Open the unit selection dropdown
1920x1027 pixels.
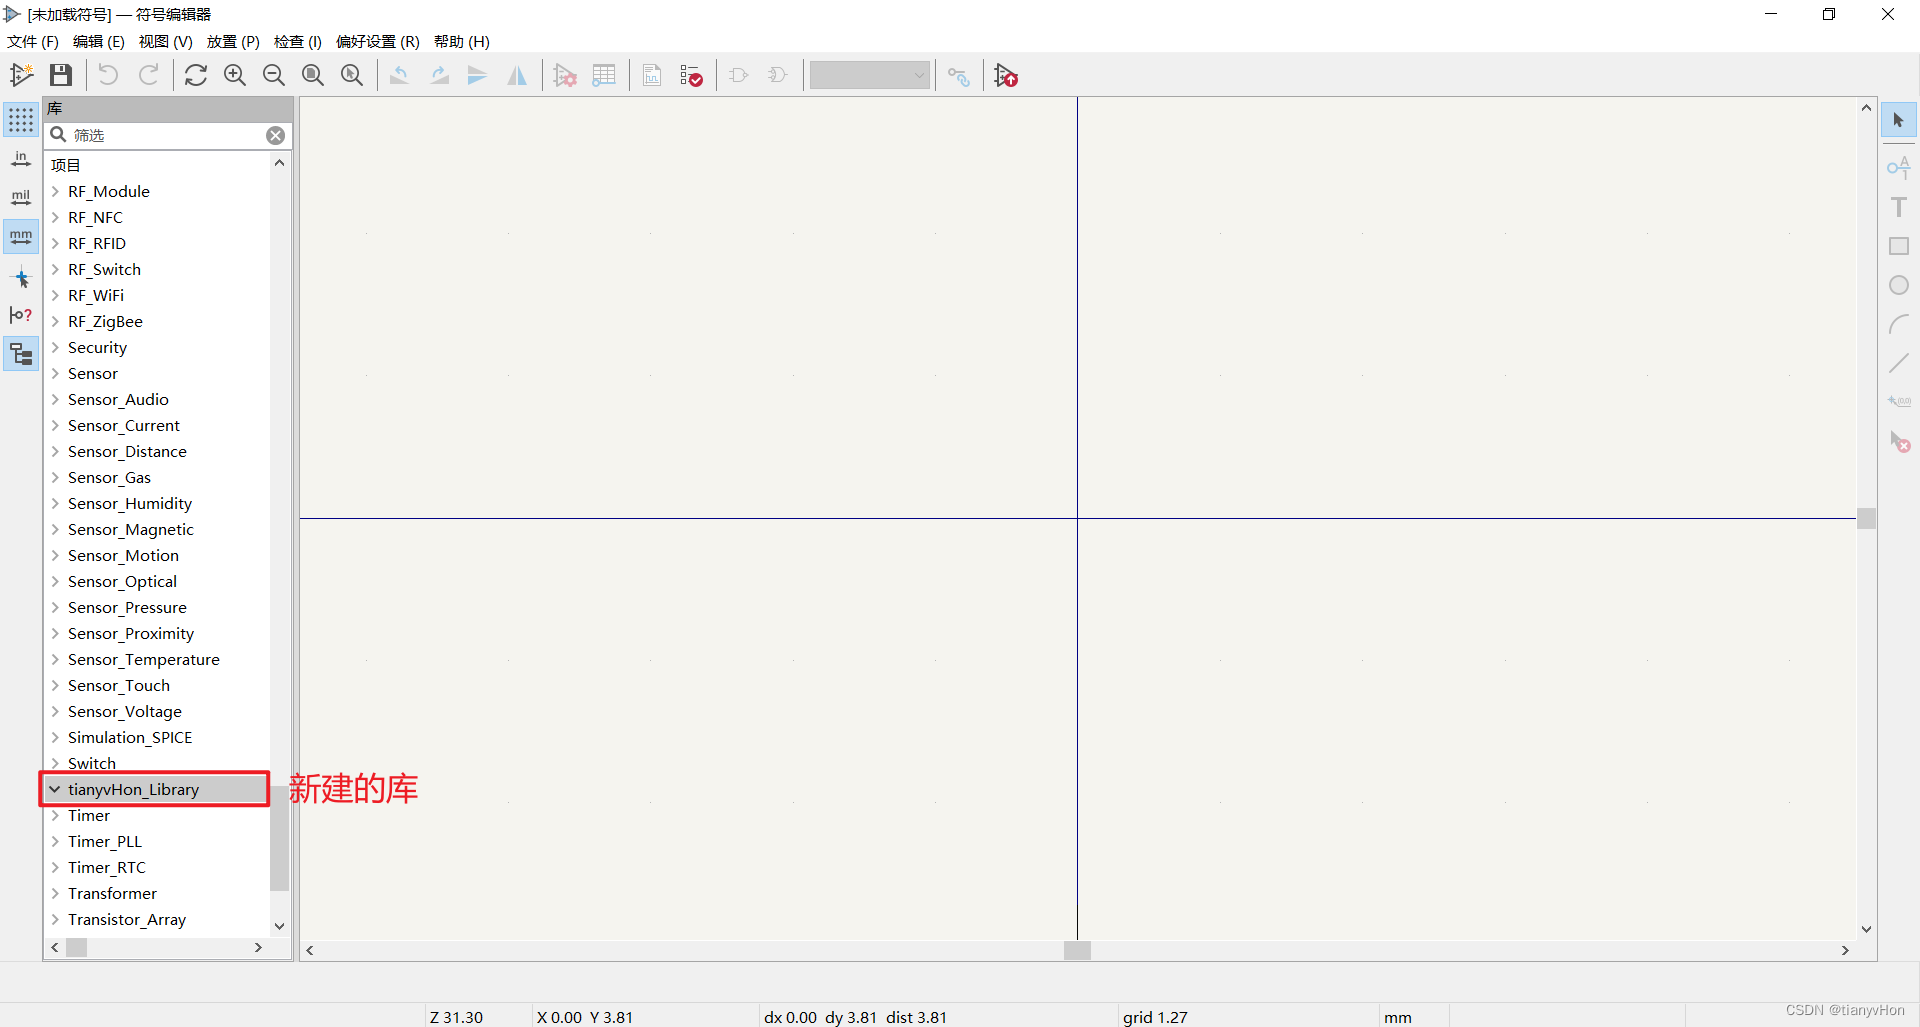(x=869, y=75)
